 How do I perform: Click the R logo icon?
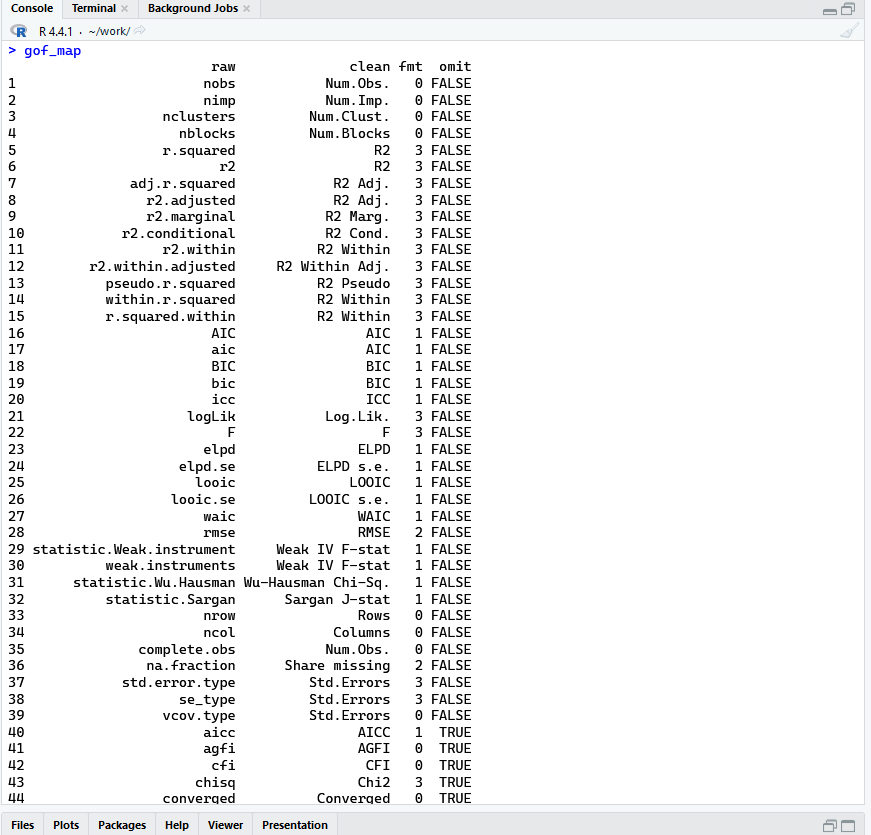18,31
